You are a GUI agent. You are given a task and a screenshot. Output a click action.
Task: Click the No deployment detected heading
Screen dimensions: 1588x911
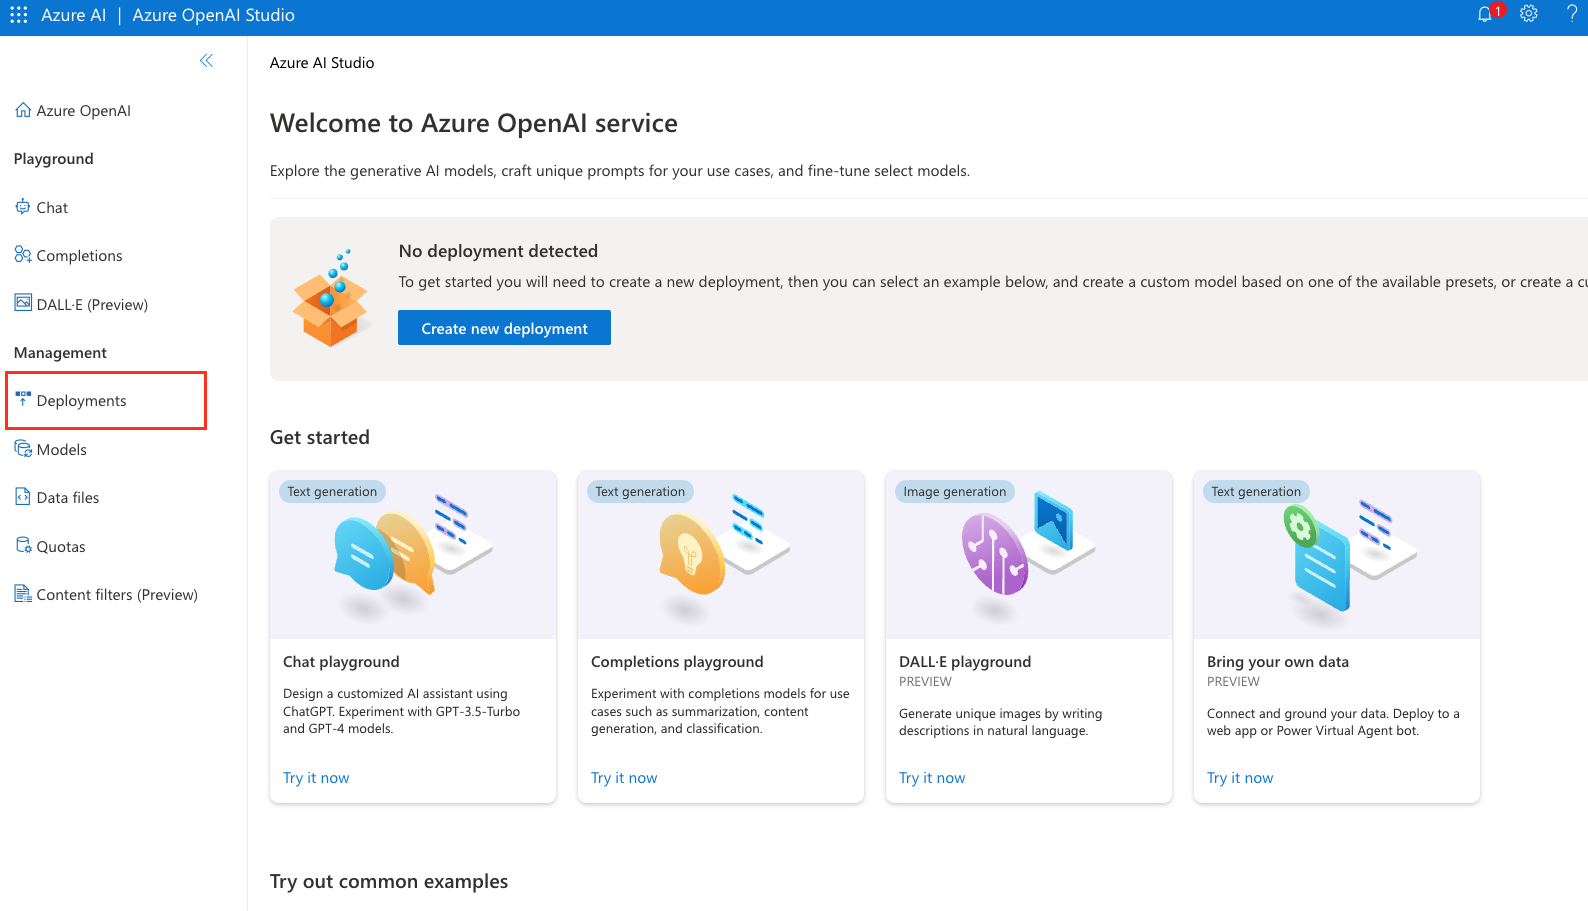[x=498, y=251]
